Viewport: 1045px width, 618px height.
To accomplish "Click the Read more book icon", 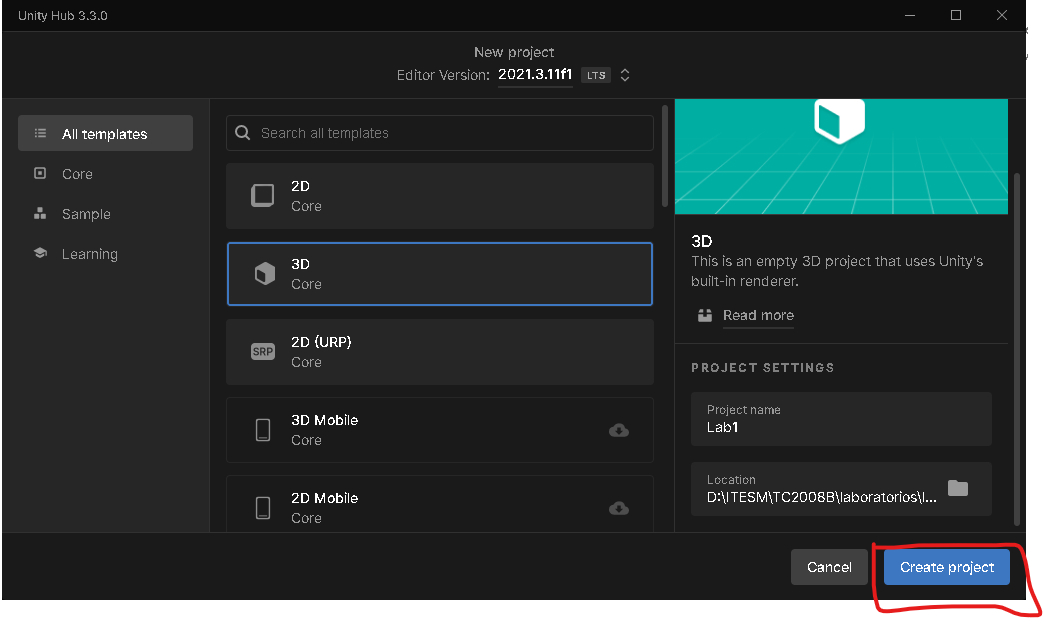I will click(x=706, y=315).
